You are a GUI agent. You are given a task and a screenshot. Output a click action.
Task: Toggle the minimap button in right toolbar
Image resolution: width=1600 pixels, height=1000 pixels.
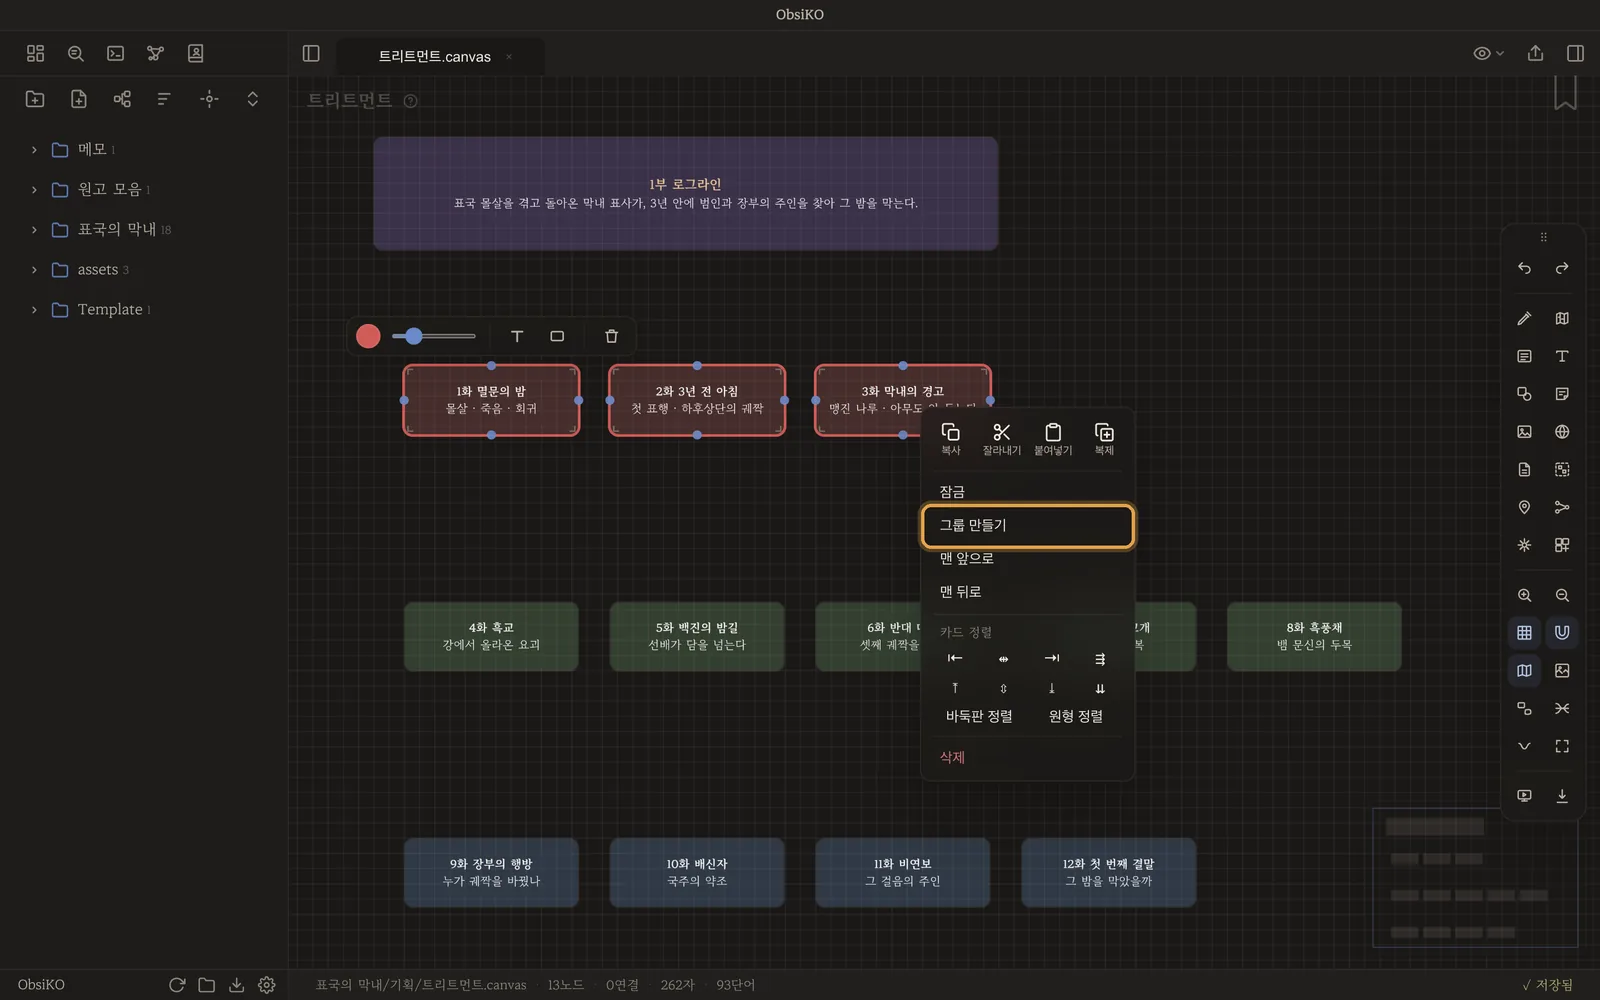coord(1524,670)
